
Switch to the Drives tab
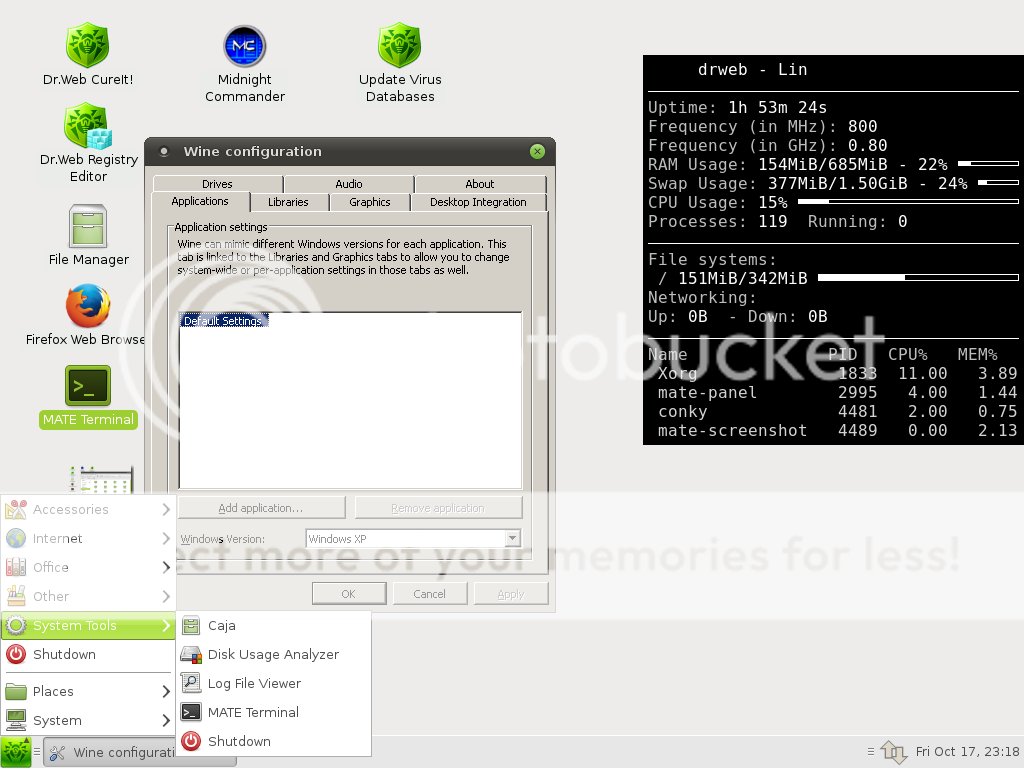tap(217, 184)
